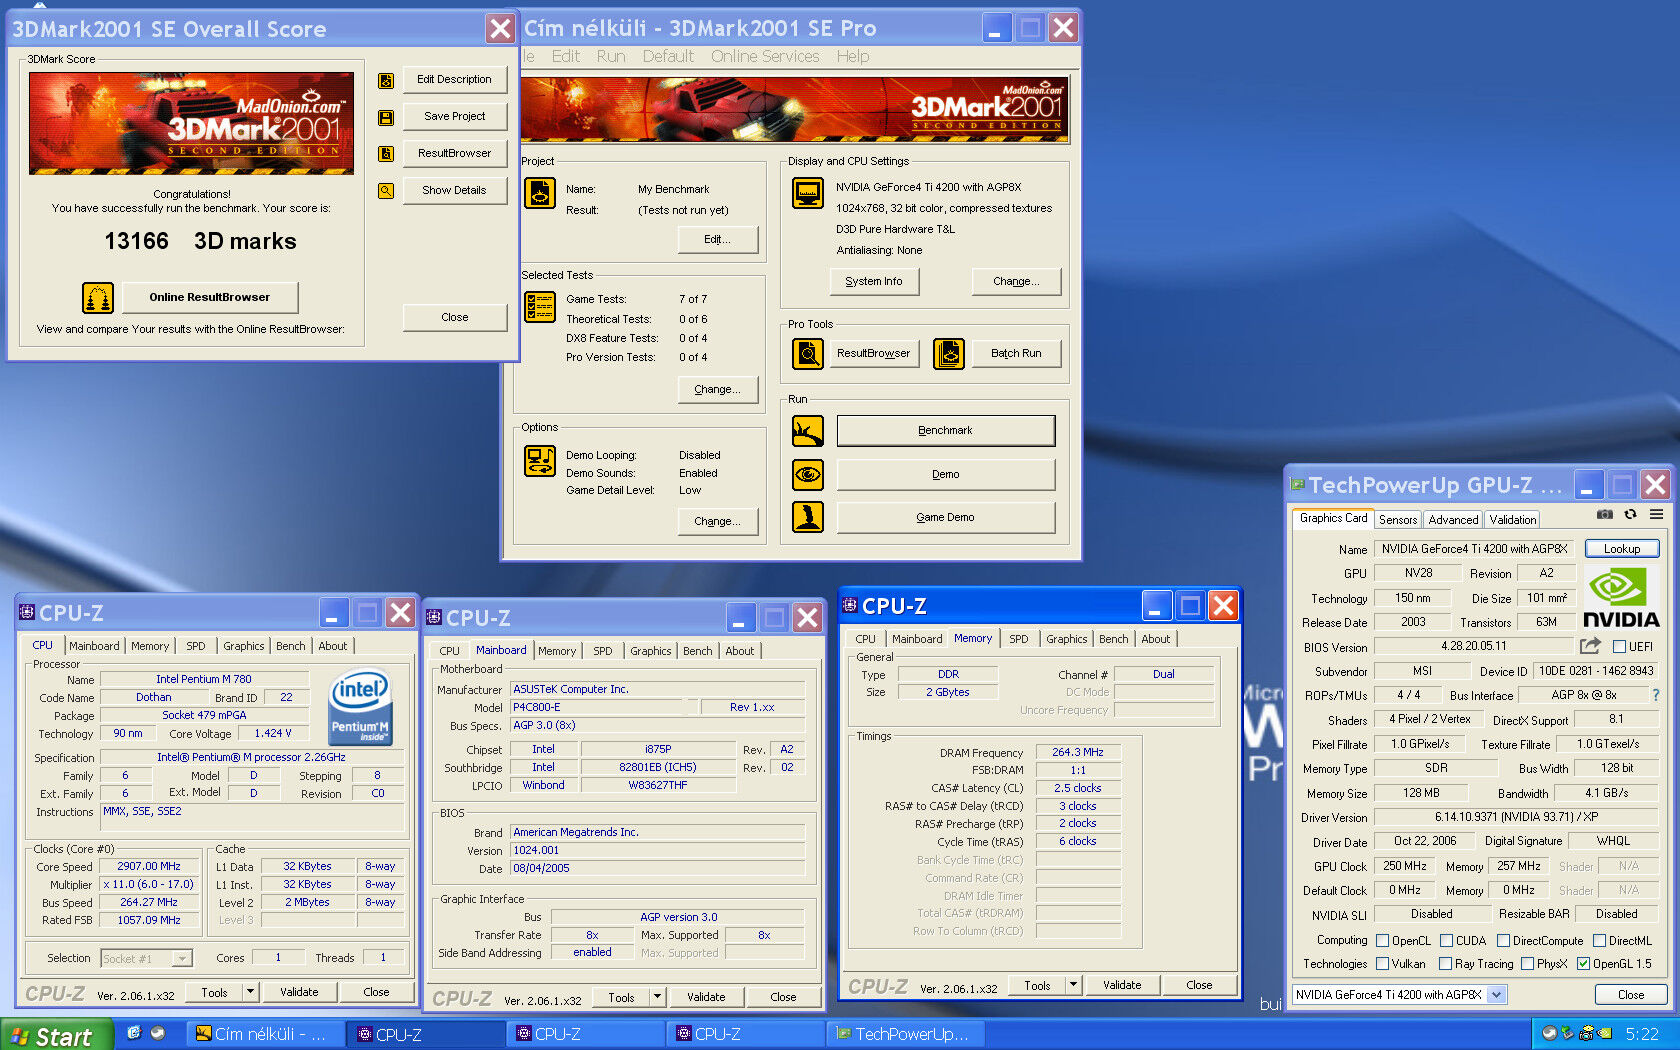
Task: Click the Benchmark button in 3DMark
Action: [946, 431]
